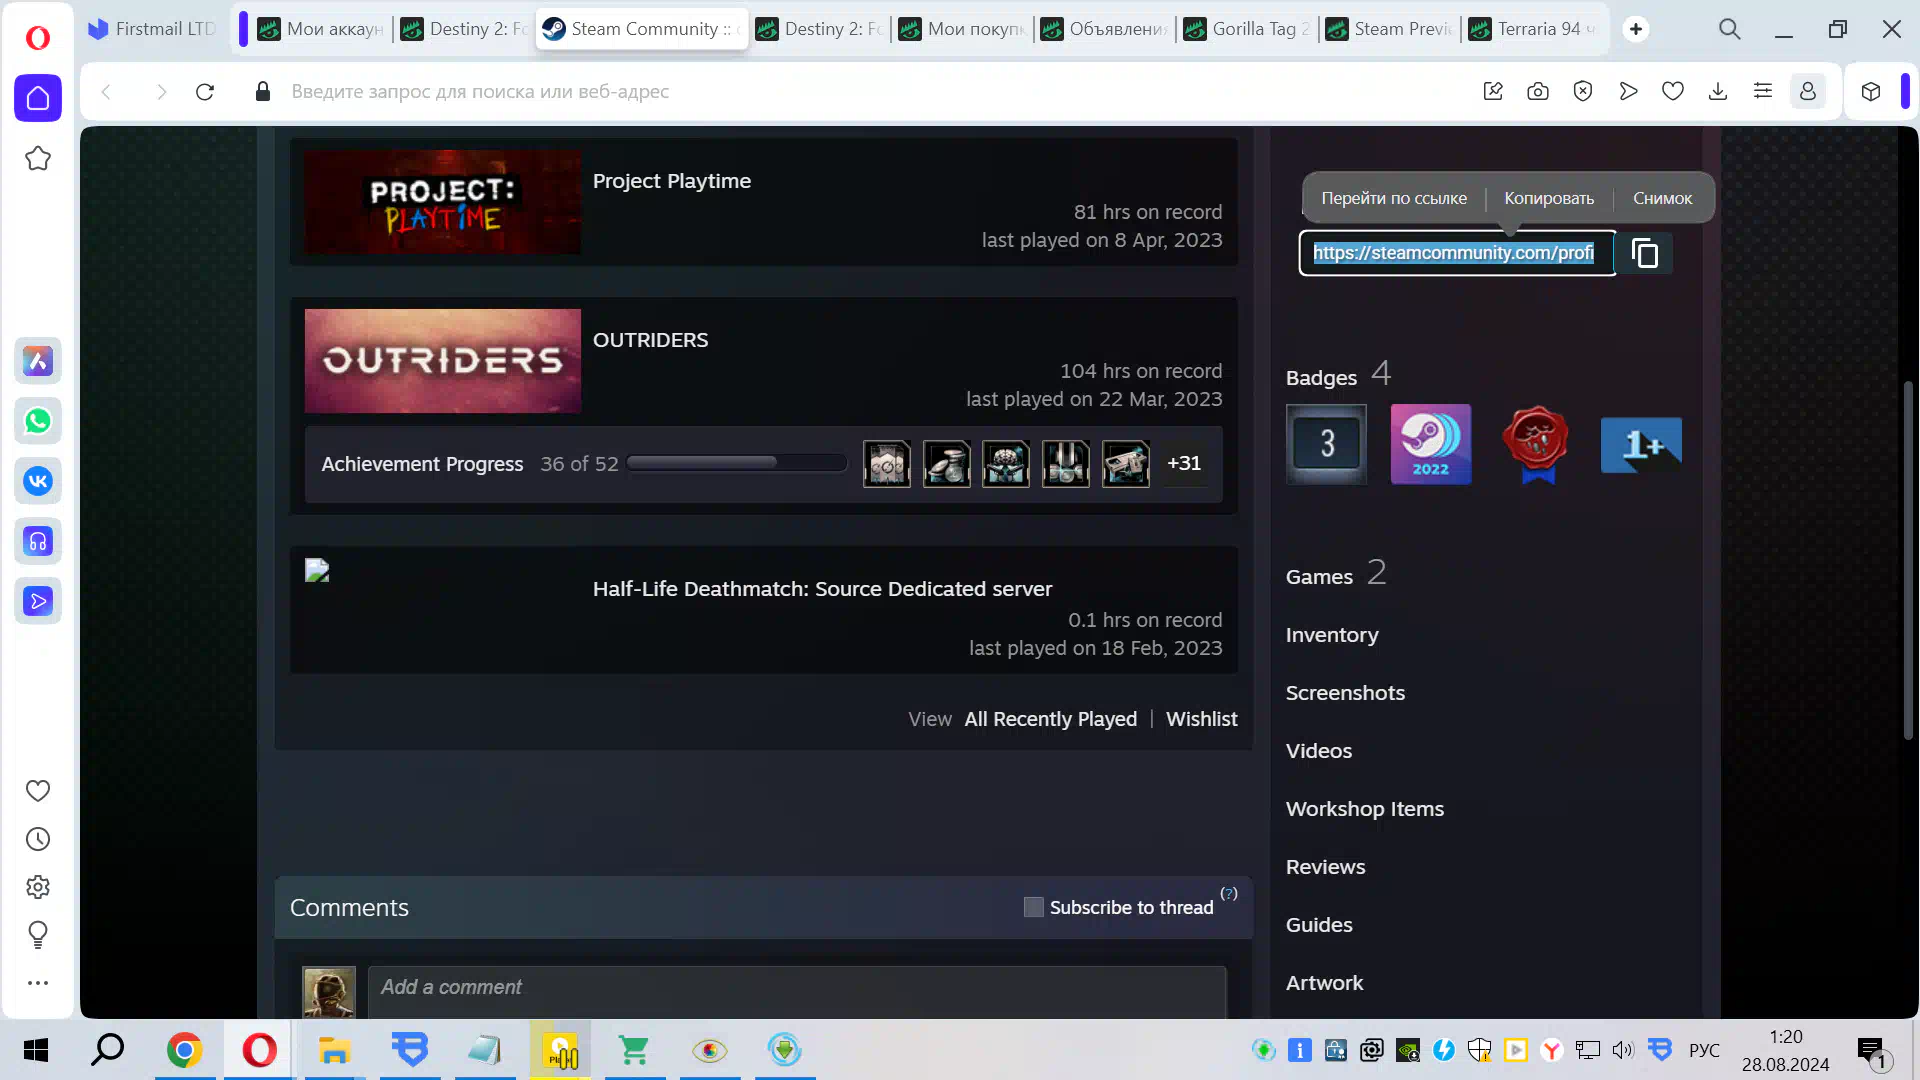
Task: Switch to the Terraria 94 tab
Action: point(1533,29)
